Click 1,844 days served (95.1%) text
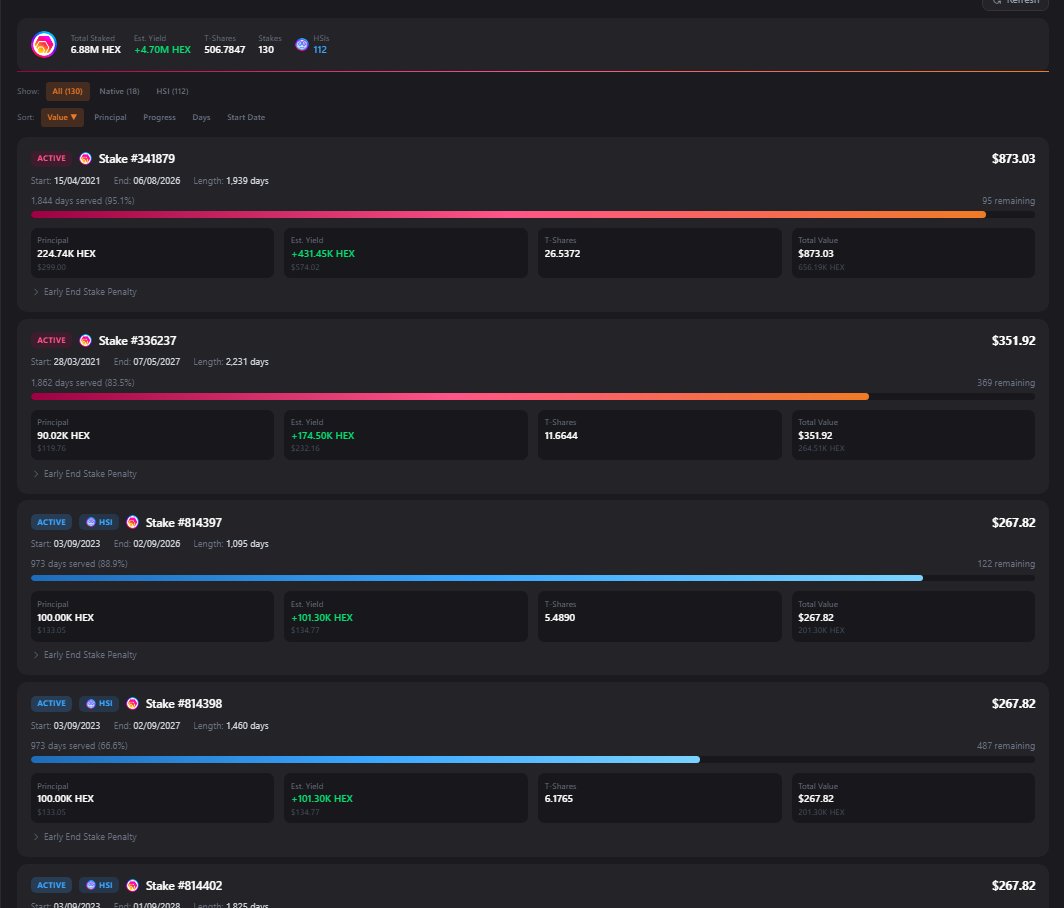The image size is (1064, 908). (x=83, y=201)
